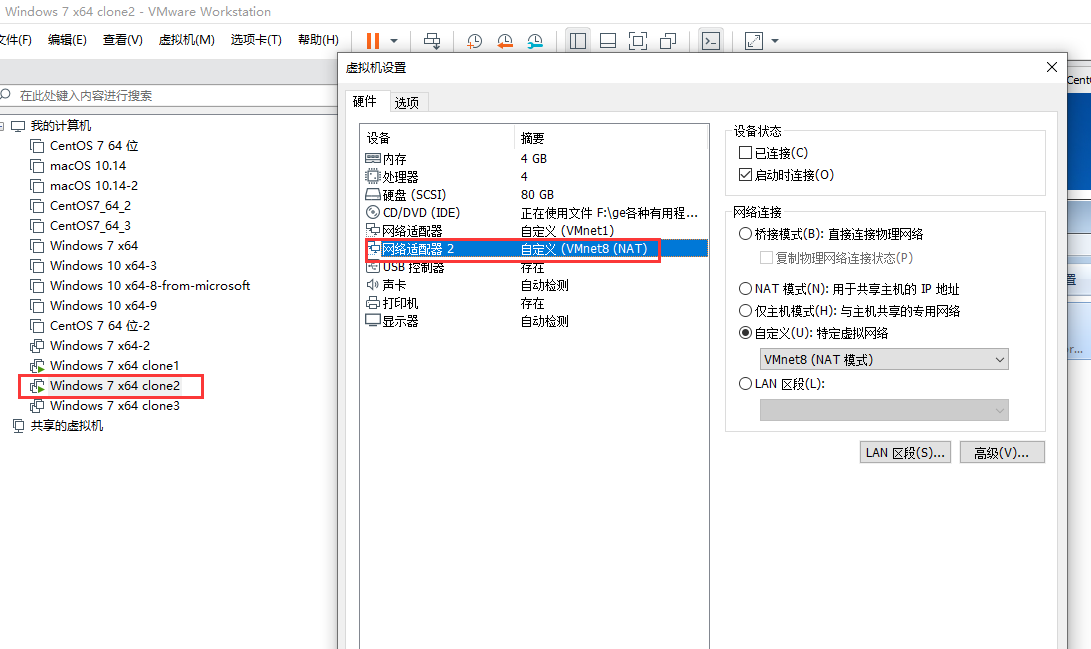1091x649 pixels.
Task: Select Windows 7 x64 clone2 entry
Action: point(114,385)
